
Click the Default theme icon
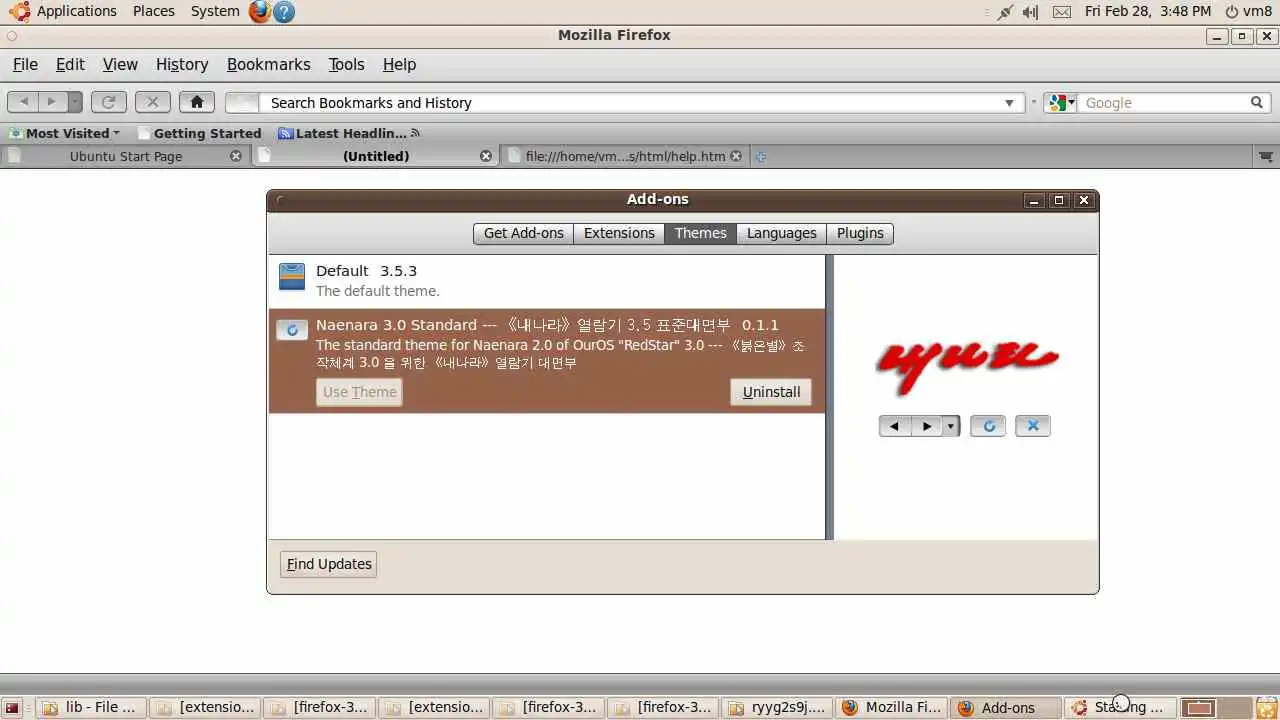pos(292,277)
